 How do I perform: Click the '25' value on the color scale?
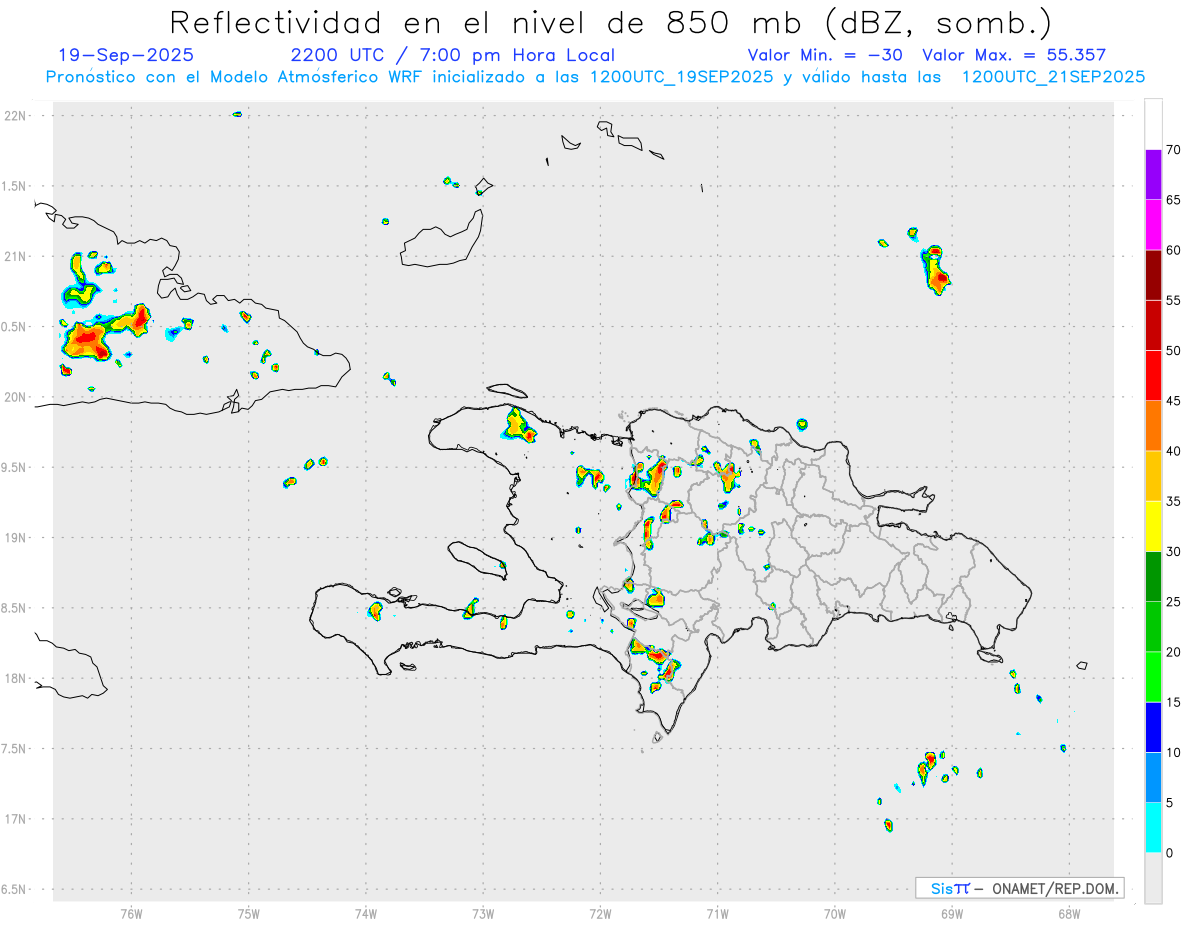click(x=1174, y=602)
